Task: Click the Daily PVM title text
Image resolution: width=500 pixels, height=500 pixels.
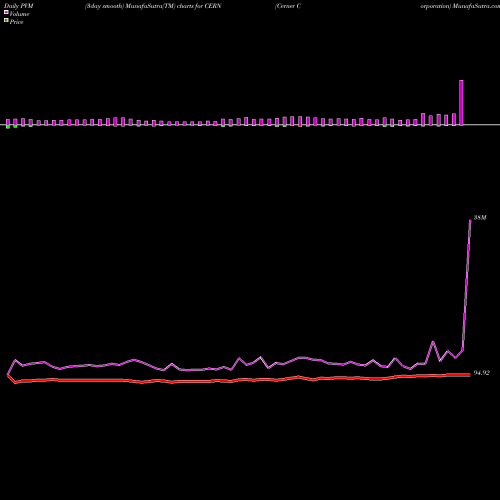Action: (x=19, y=6)
